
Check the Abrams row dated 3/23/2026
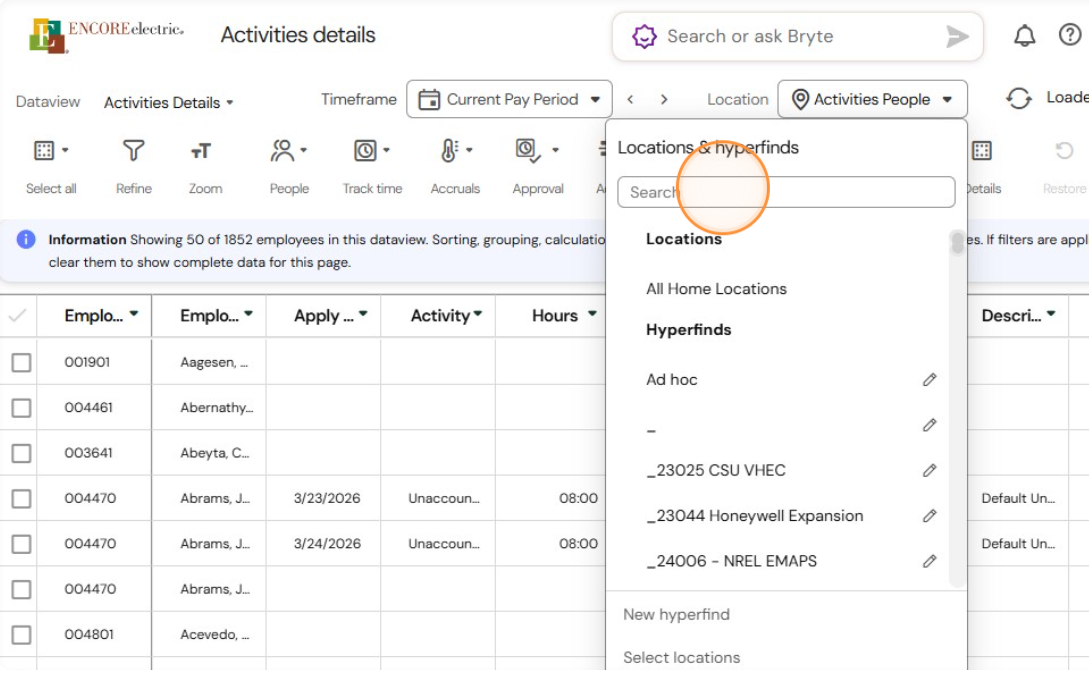tap(22, 499)
